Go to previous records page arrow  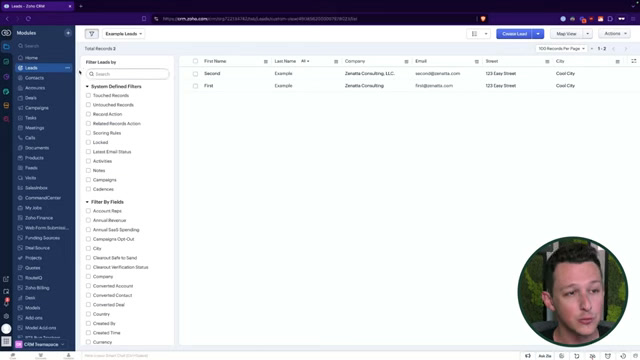coord(613,49)
